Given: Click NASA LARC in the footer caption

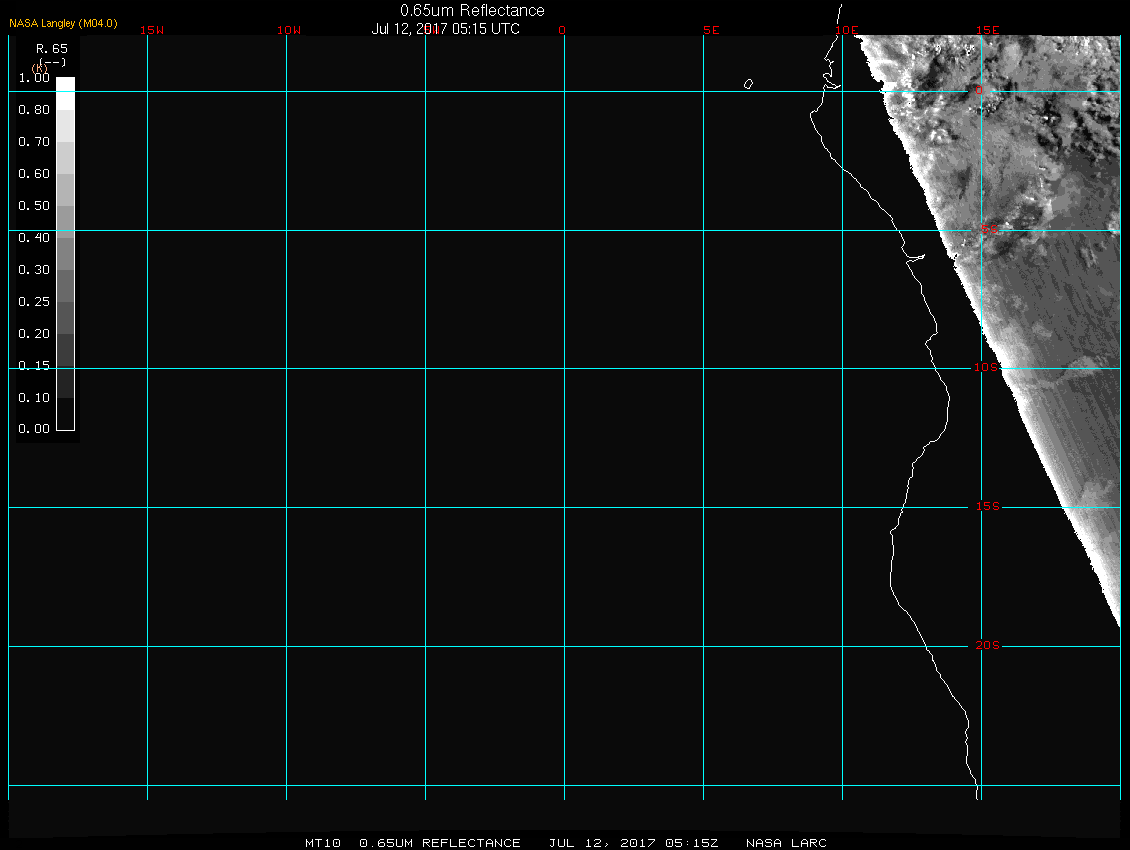Looking at the screenshot, I should pos(786,843).
